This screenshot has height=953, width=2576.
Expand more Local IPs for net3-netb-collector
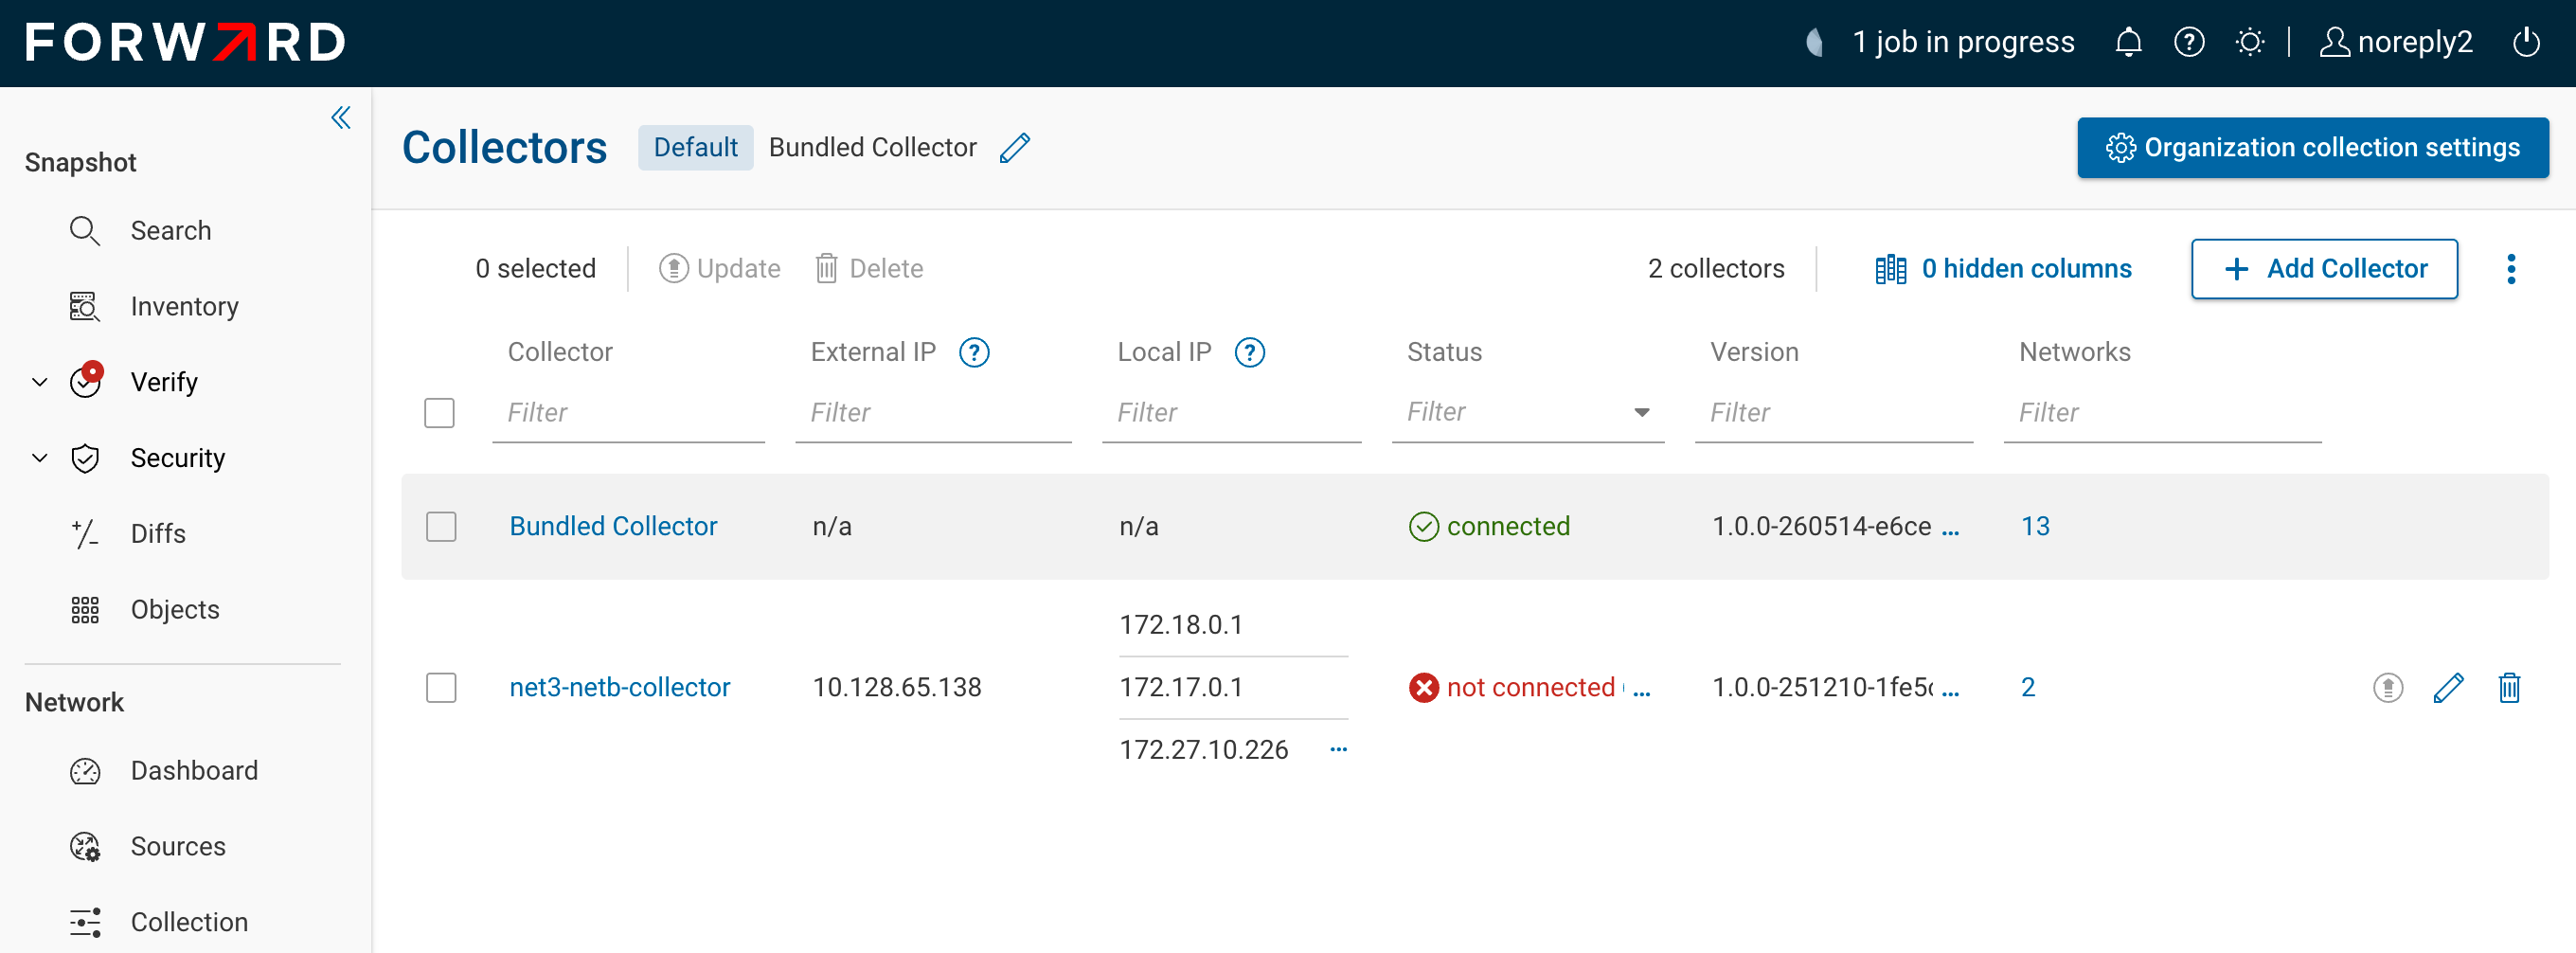click(1339, 749)
